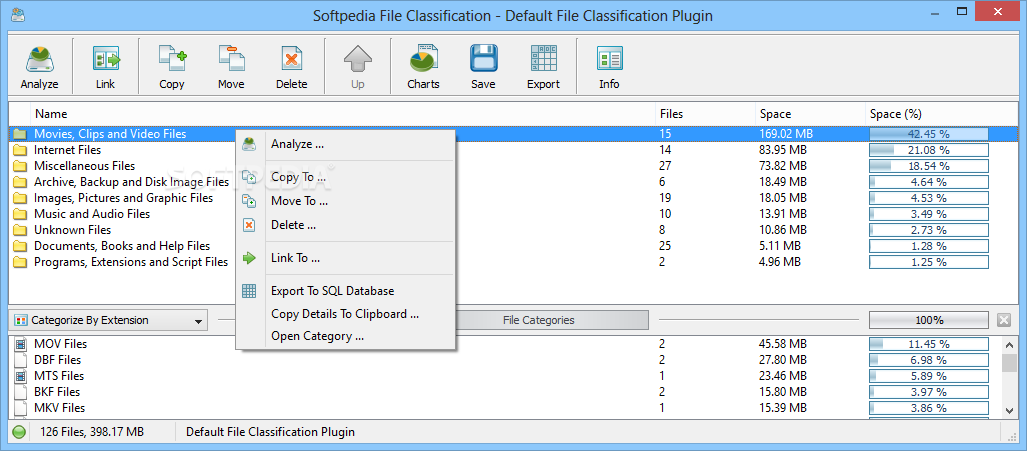Choose Link To ... from context menu
1027x451 pixels.
tap(345, 258)
